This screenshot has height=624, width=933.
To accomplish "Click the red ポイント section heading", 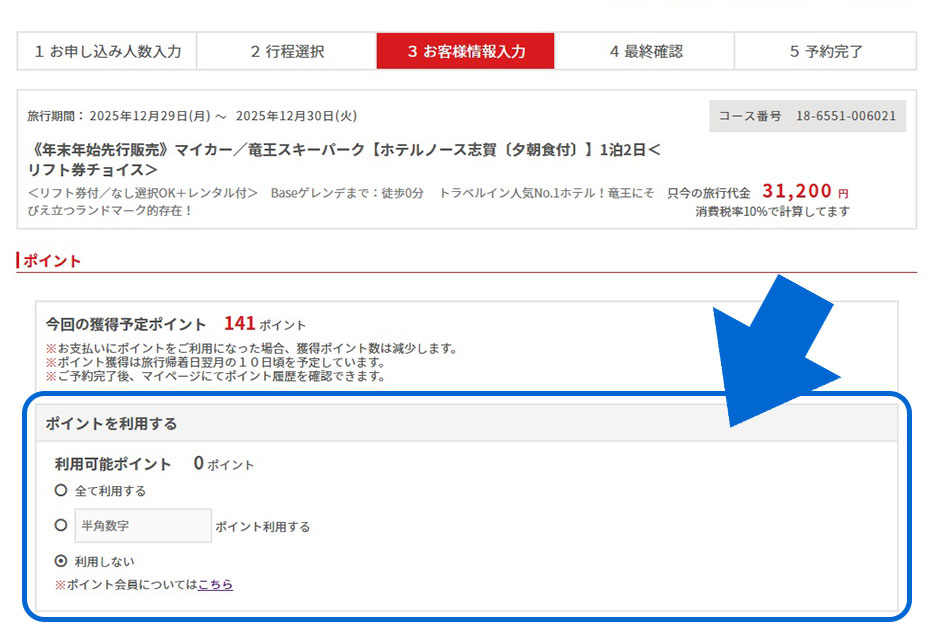I will click(x=52, y=261).
